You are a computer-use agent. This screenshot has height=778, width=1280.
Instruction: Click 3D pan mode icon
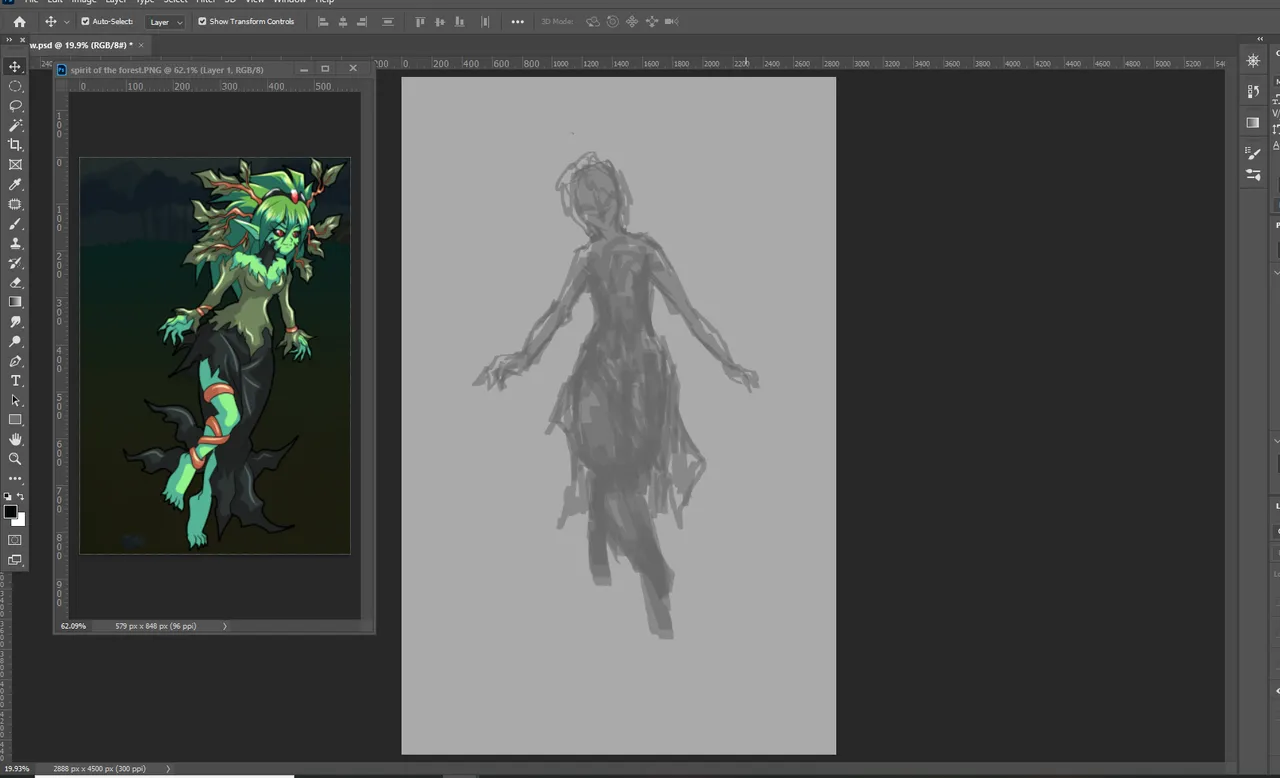coord(632,21)
